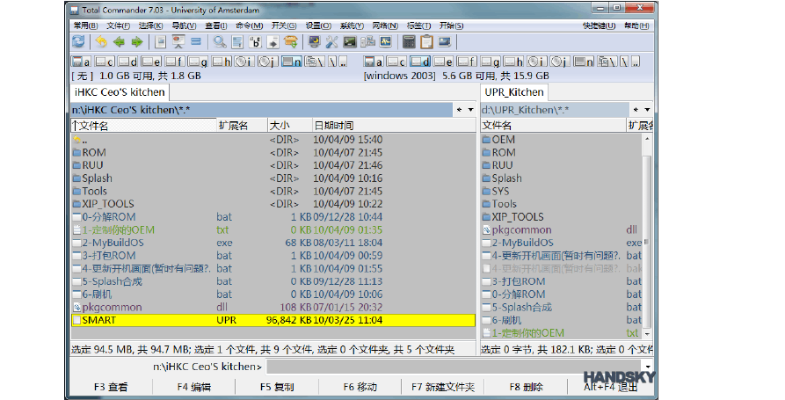This screenshot has height=400, width=785.
Task: Go forward using the right green arrow
Action: (x=137, y=42)
